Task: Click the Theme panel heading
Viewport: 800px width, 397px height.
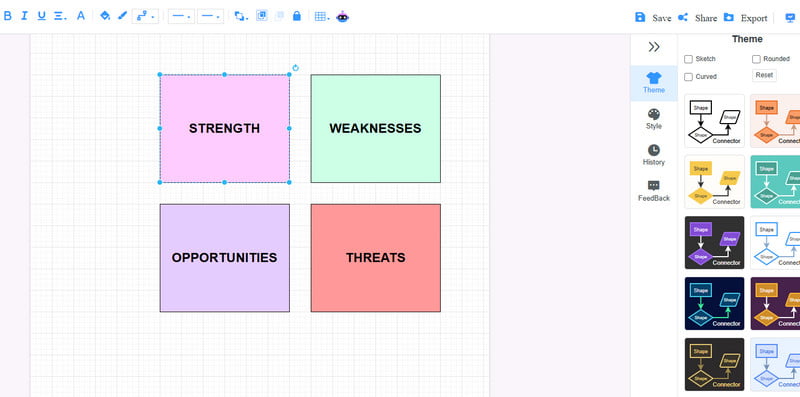Action: tap(747, 39)
